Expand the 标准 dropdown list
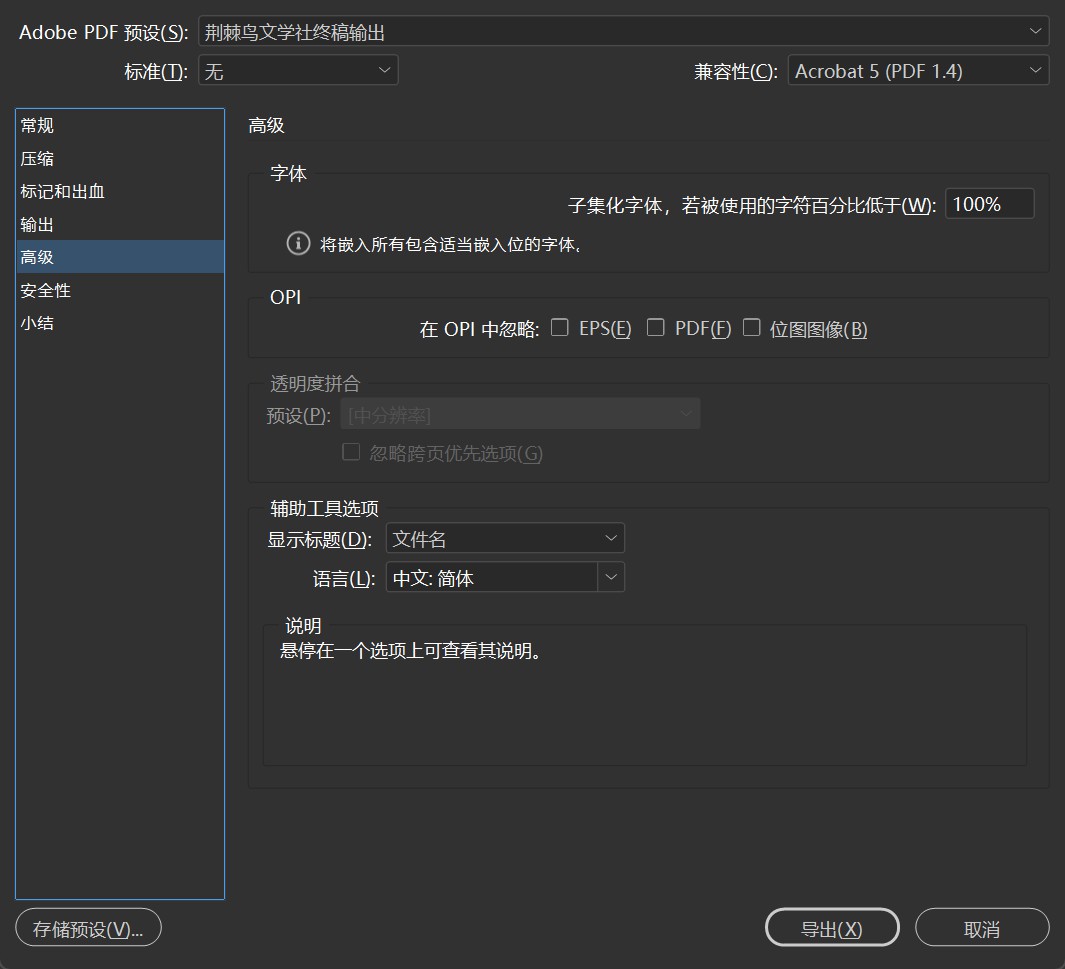This screenshot has height=969, width=1065. 298,70
